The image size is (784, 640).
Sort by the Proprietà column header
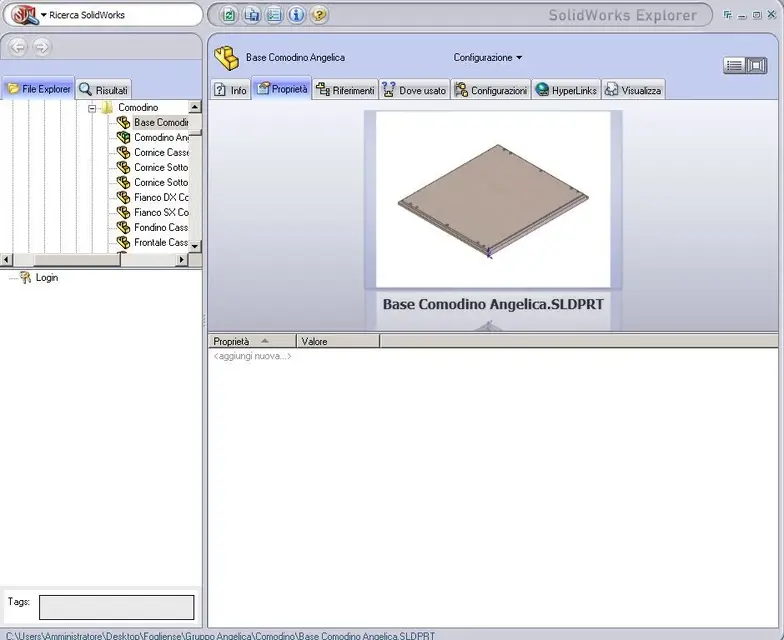pos(252,342)
